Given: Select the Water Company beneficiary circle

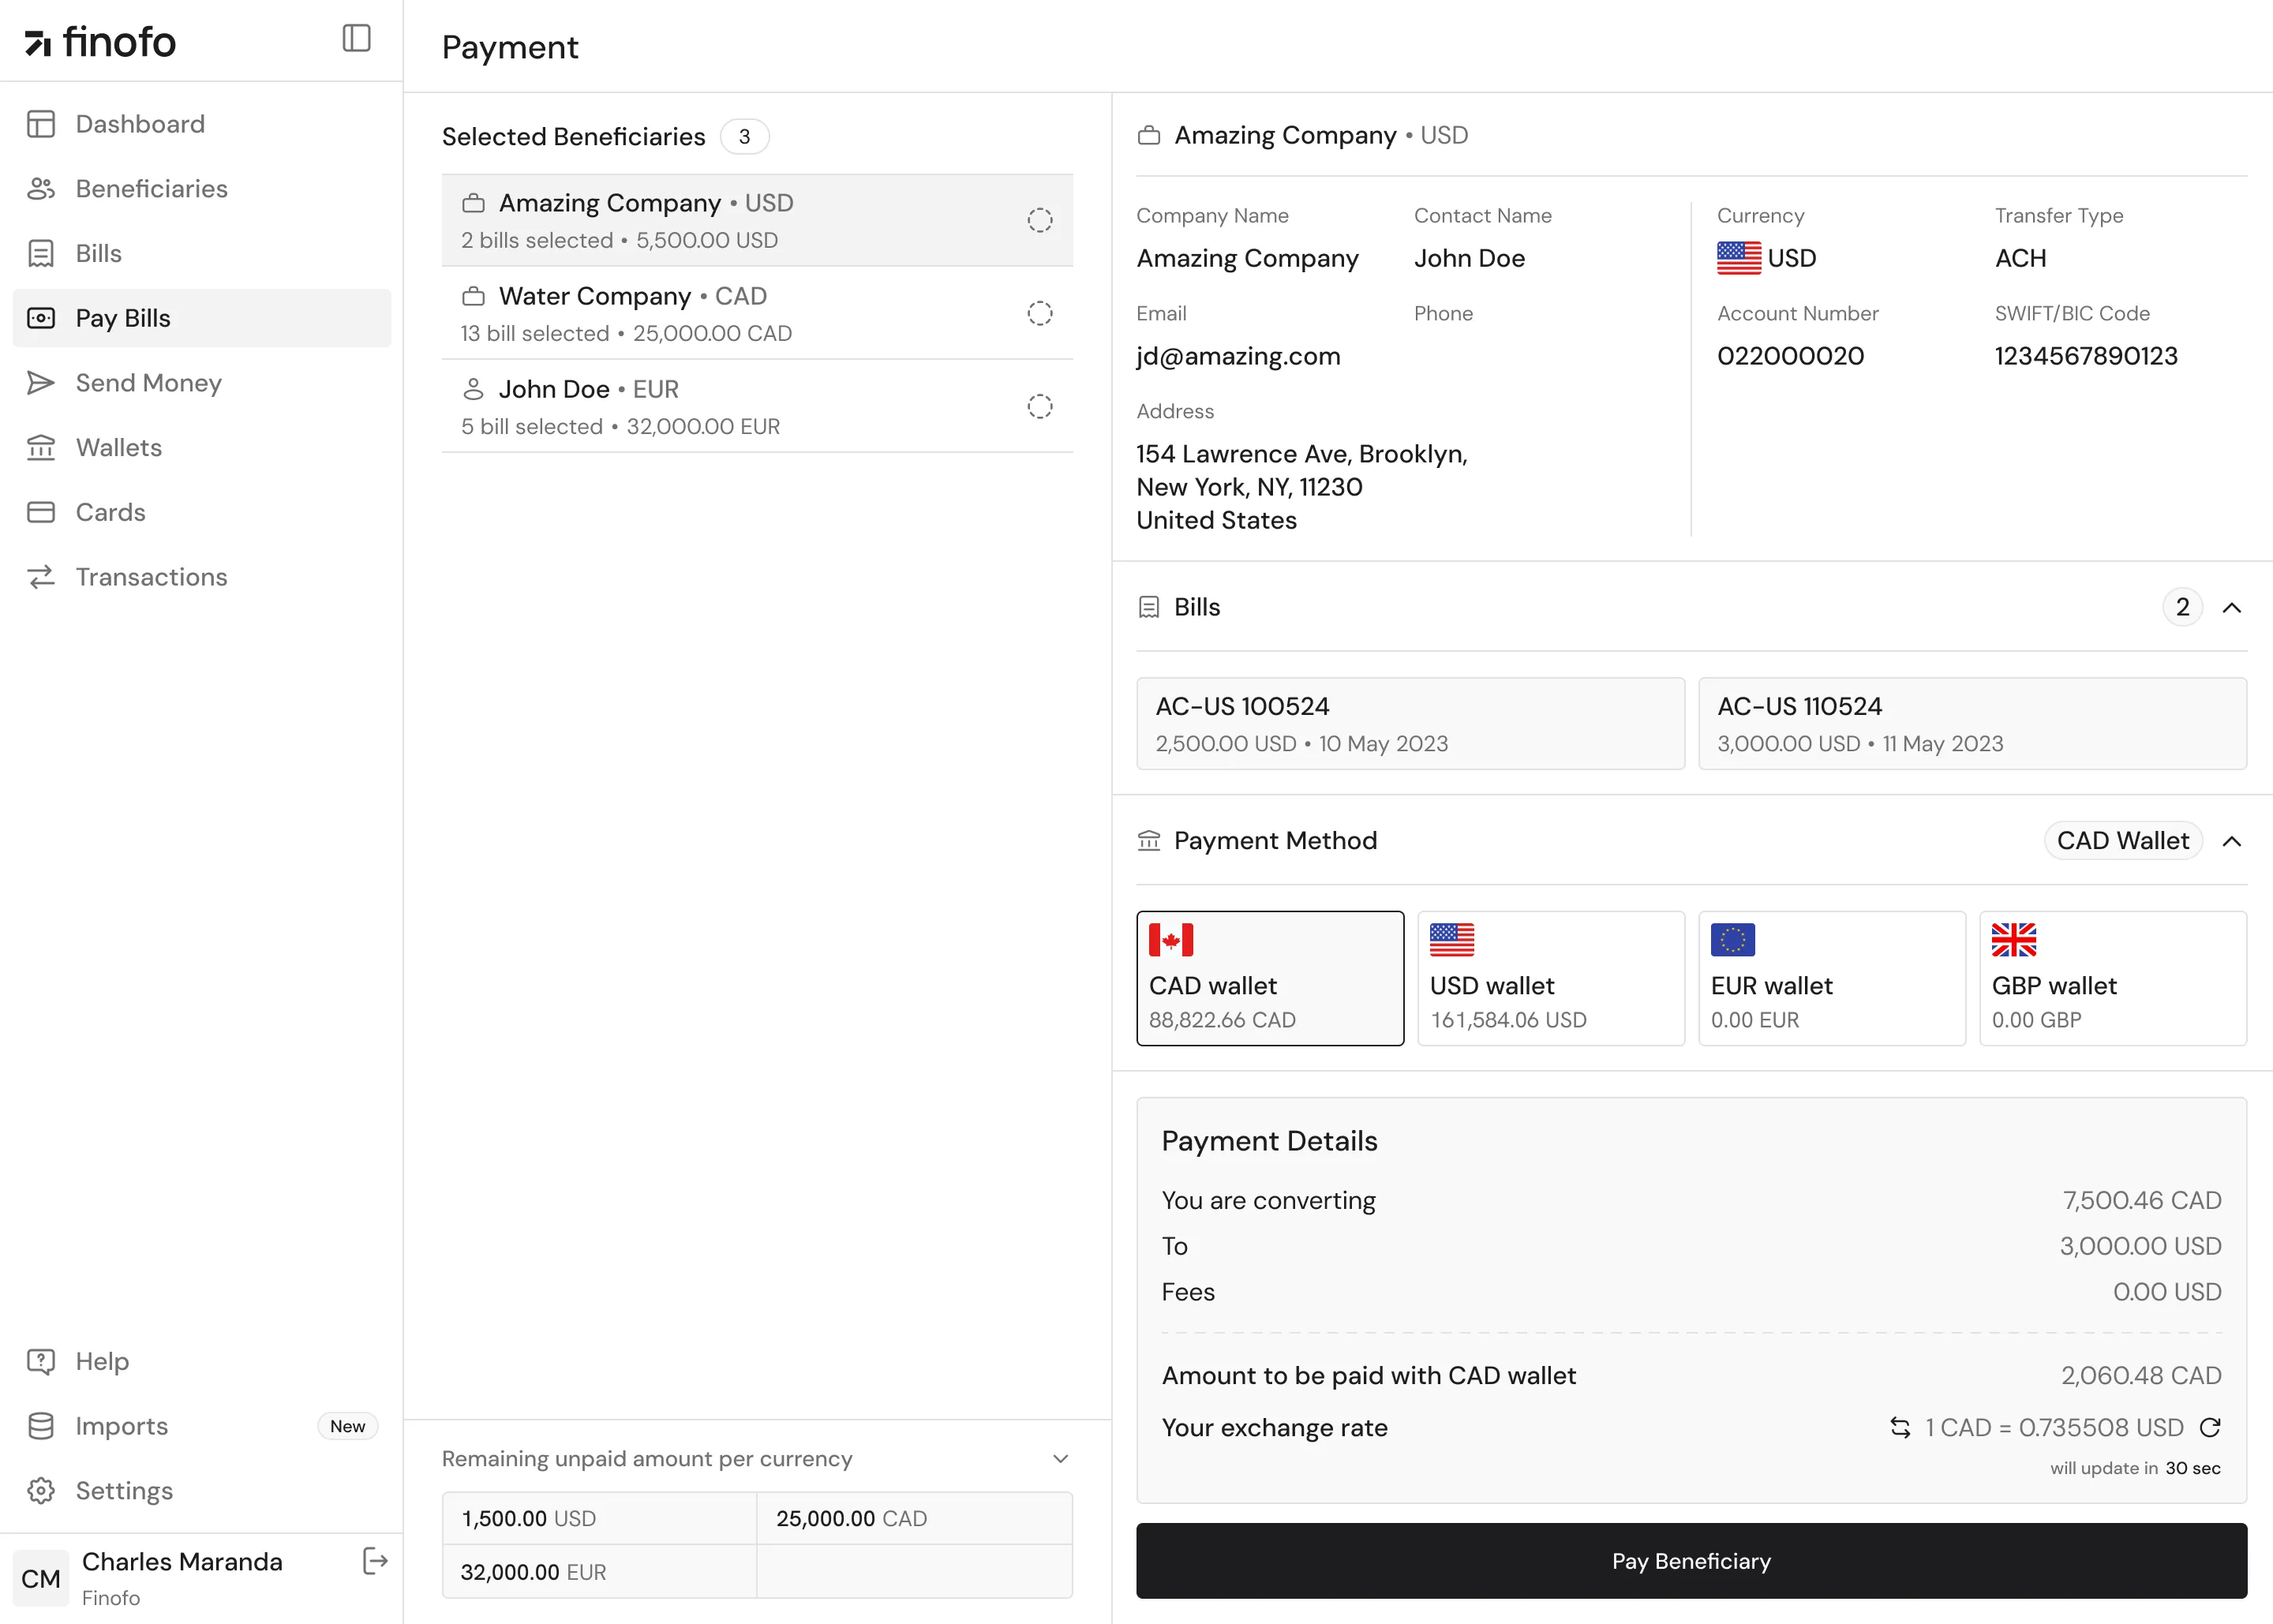Looking at the screenshot, I should pyautogui.click(x=1040, y=313).
